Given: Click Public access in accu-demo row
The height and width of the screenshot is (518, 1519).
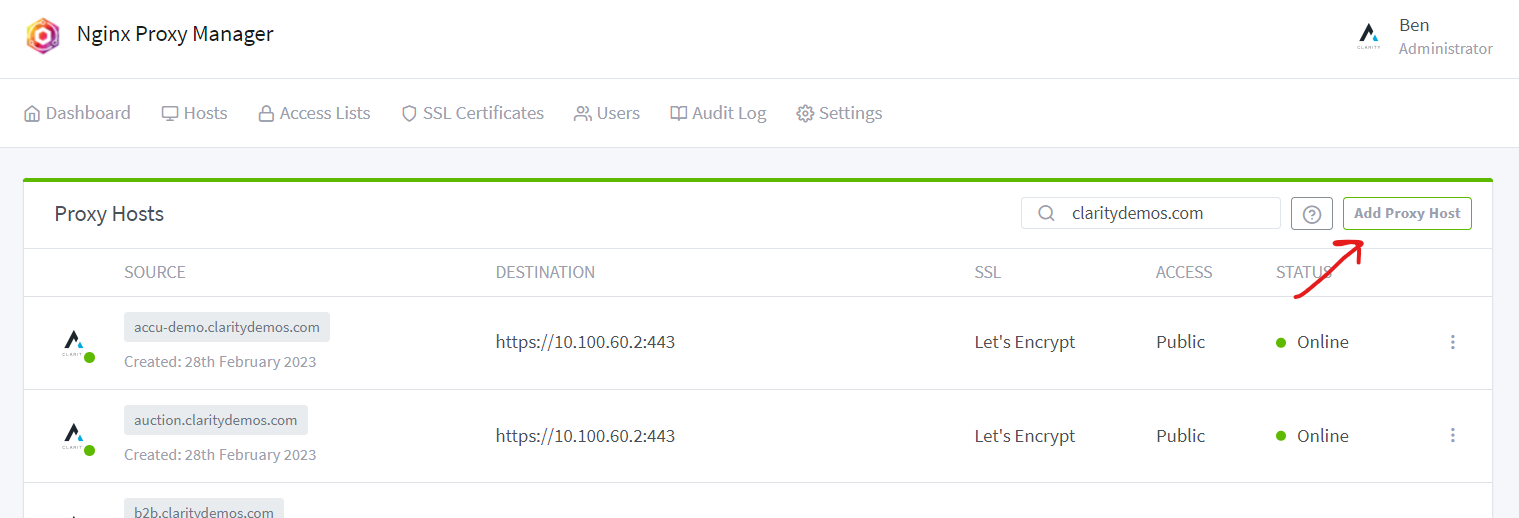Looking at the screenshot, I should [1181, 342].
